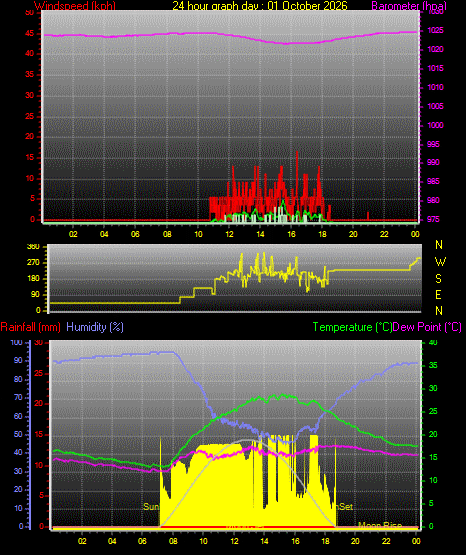Screen dimensions: 466x555
Task: Click the 45 value on windspeed axis
Action: coord(30,34)
